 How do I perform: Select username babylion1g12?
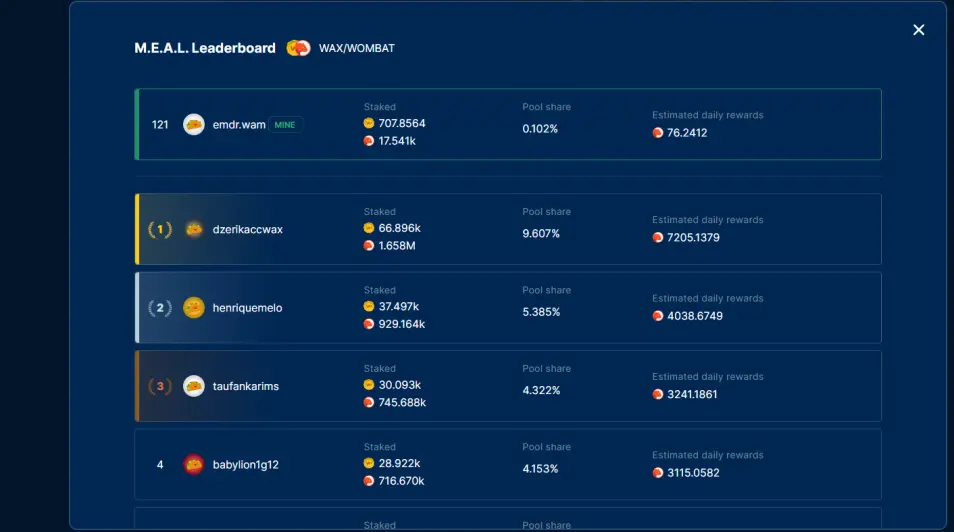(246, 464)
